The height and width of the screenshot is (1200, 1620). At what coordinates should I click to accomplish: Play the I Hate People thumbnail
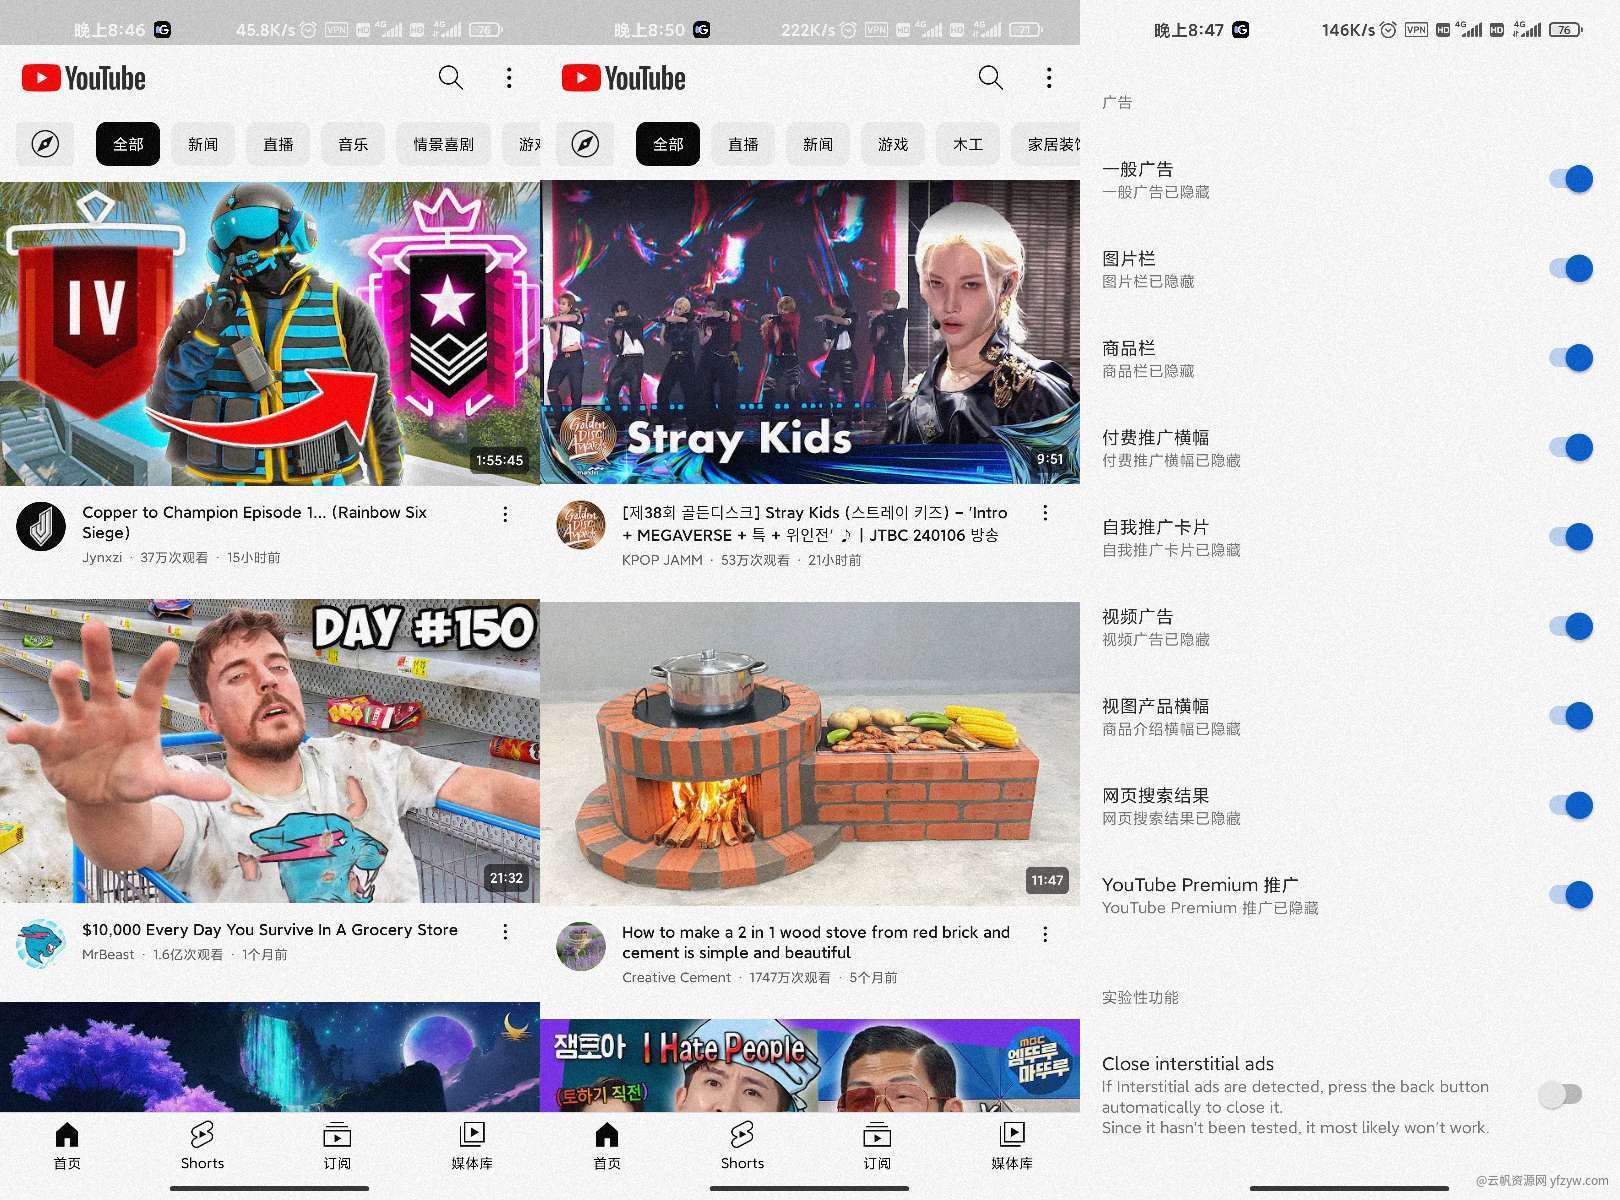pos(810,1065)
